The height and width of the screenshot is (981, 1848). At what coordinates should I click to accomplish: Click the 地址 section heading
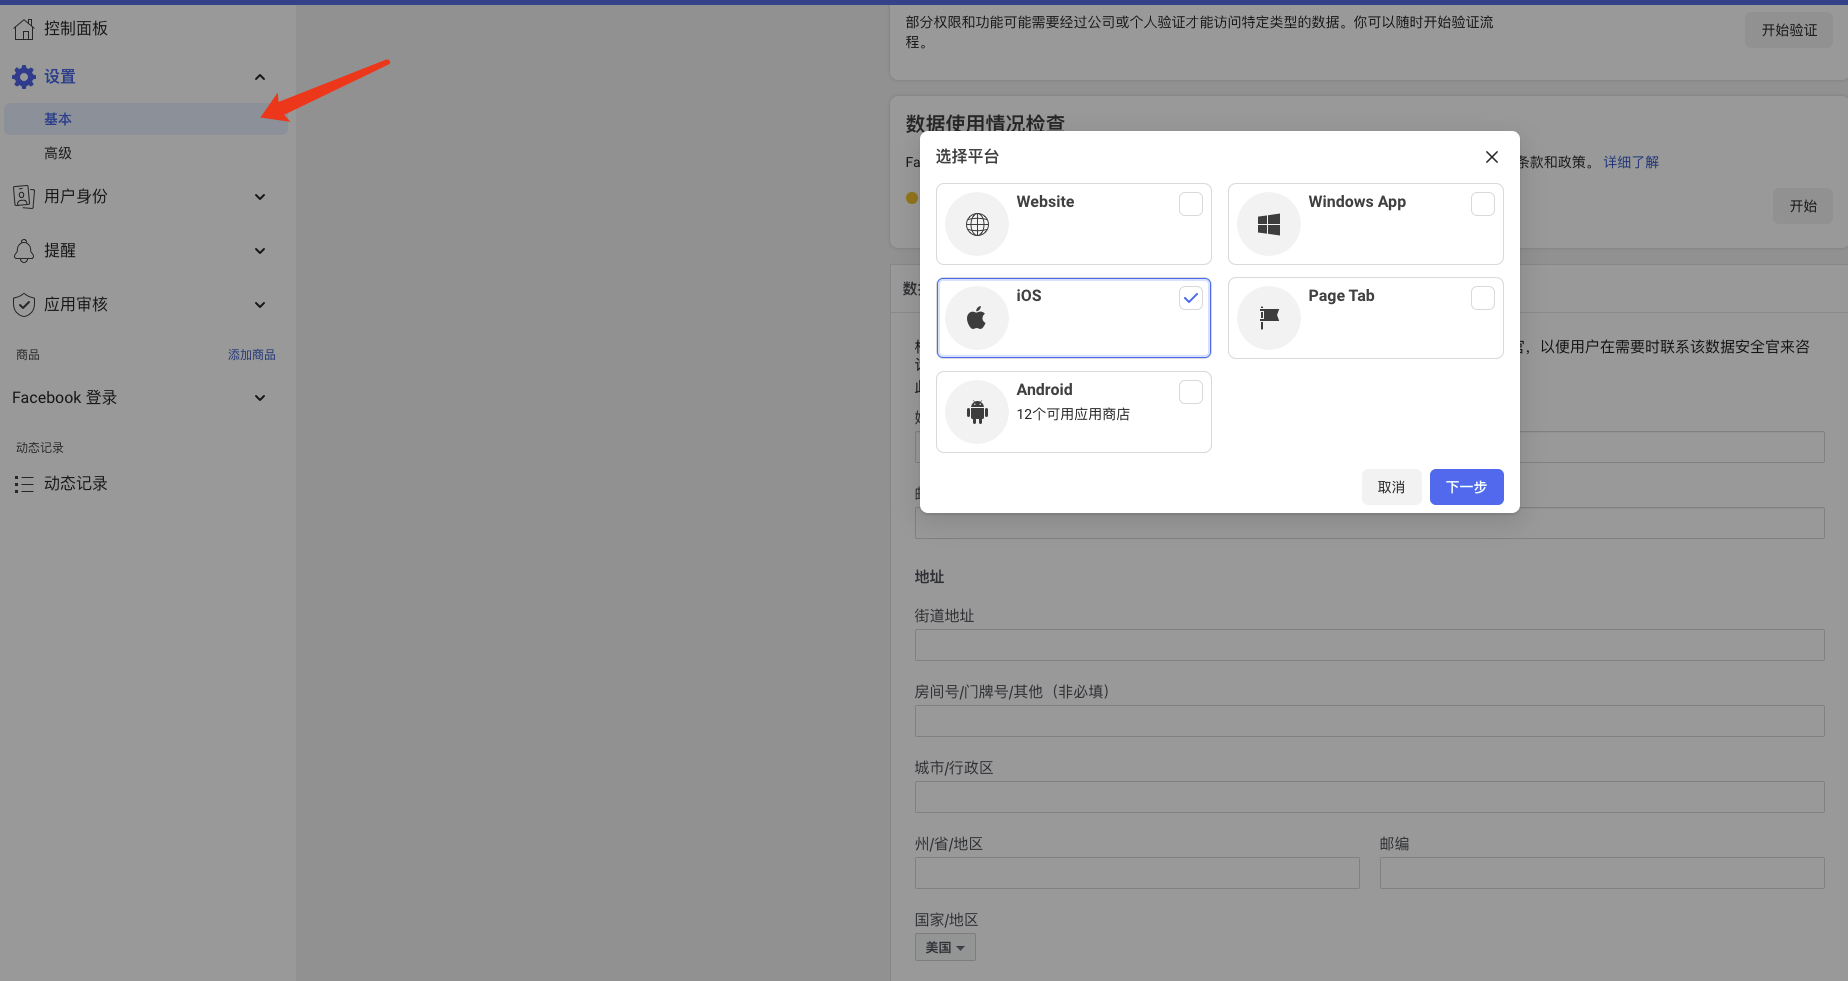(929, 577)
